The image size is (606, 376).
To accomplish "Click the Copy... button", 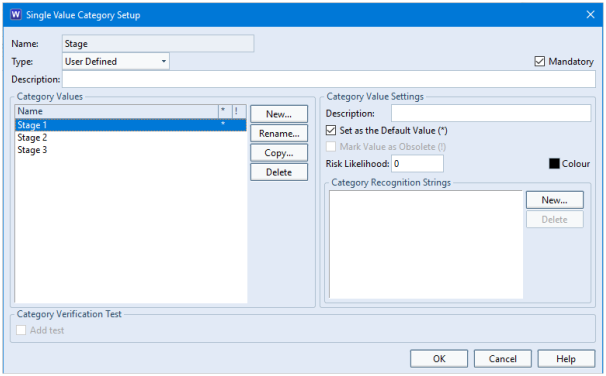I will (x=279, y=153).
